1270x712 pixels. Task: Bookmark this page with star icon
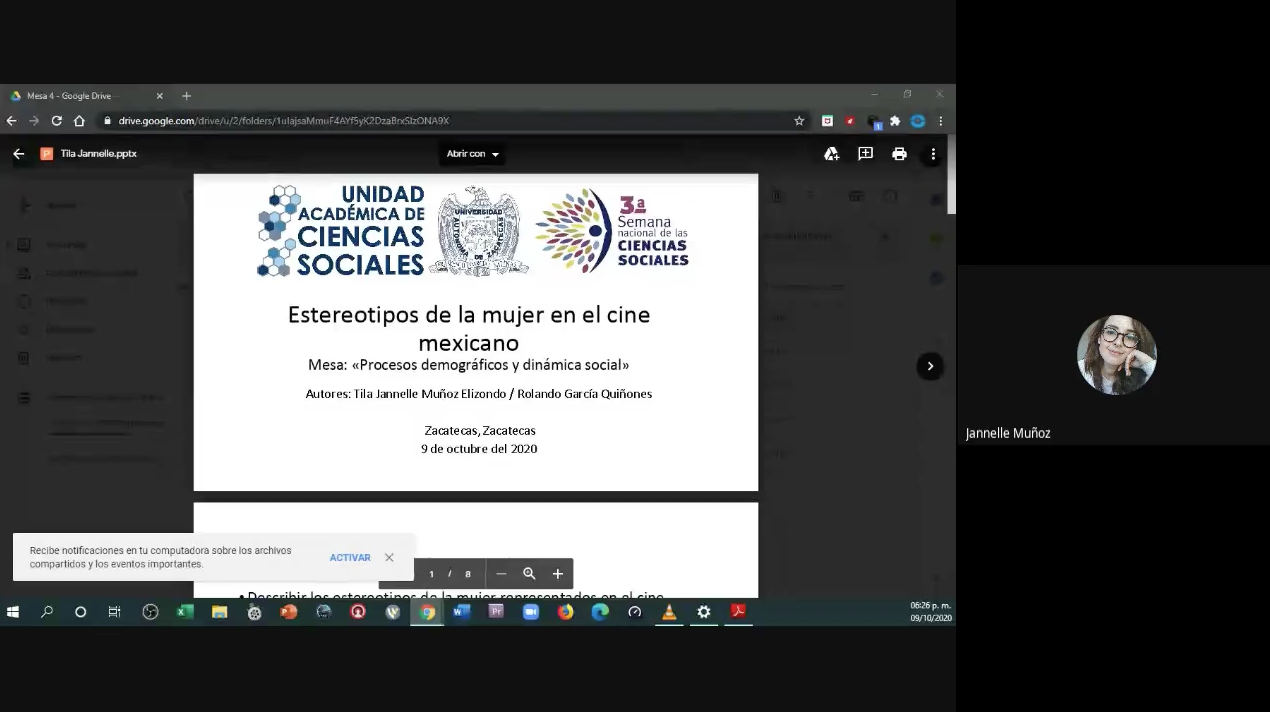(x=799, y=121)
